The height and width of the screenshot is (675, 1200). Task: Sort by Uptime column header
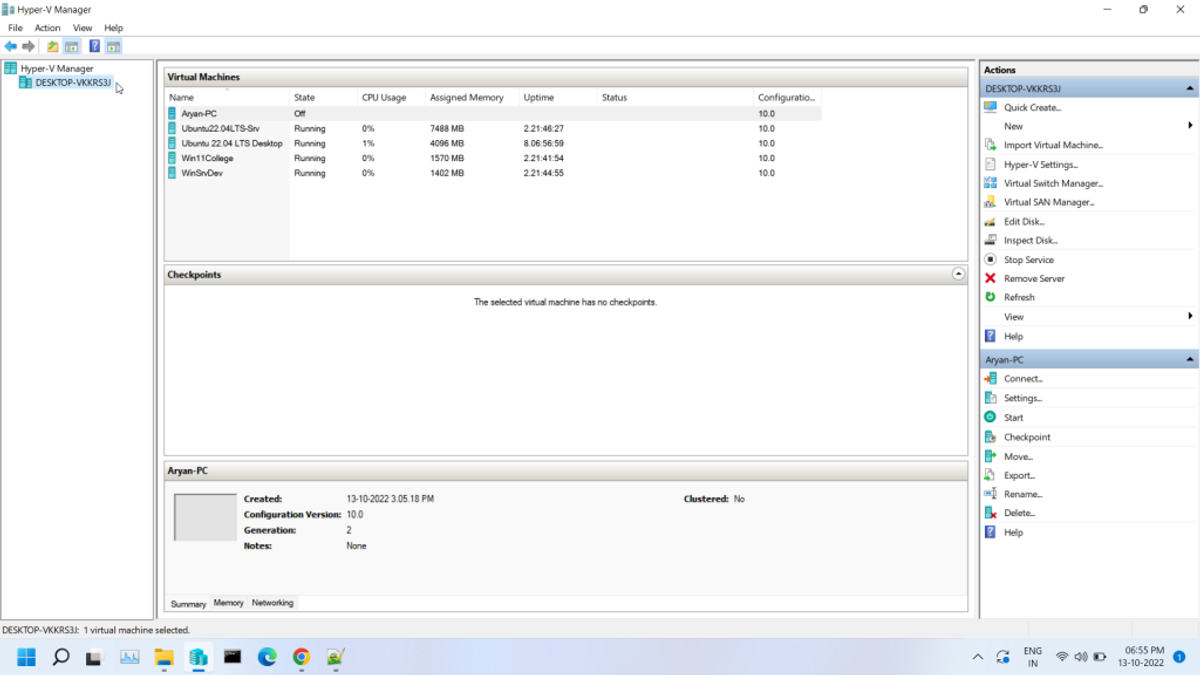point(558,97)
